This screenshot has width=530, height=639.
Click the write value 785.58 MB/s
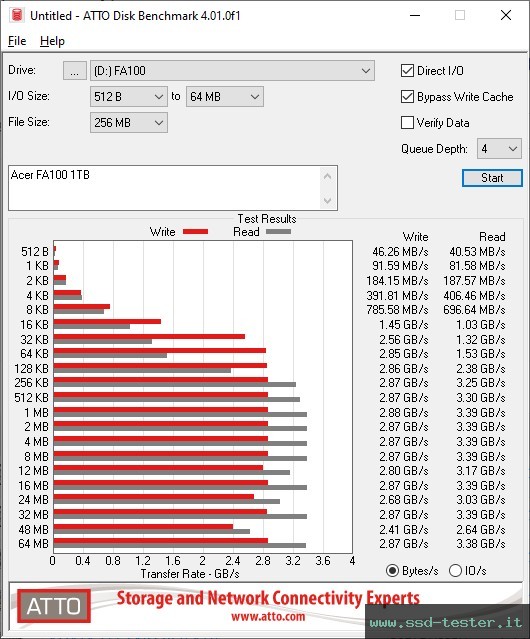point(397,310)
